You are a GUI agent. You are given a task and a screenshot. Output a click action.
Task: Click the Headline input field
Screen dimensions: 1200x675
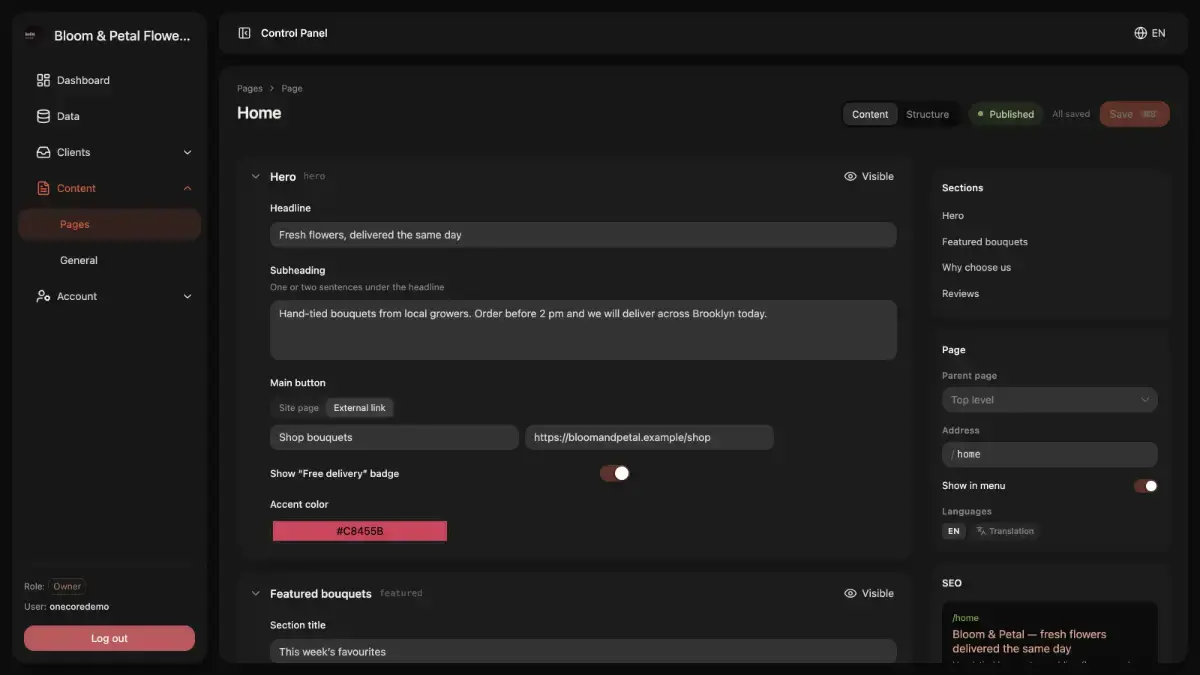(583, 235)
